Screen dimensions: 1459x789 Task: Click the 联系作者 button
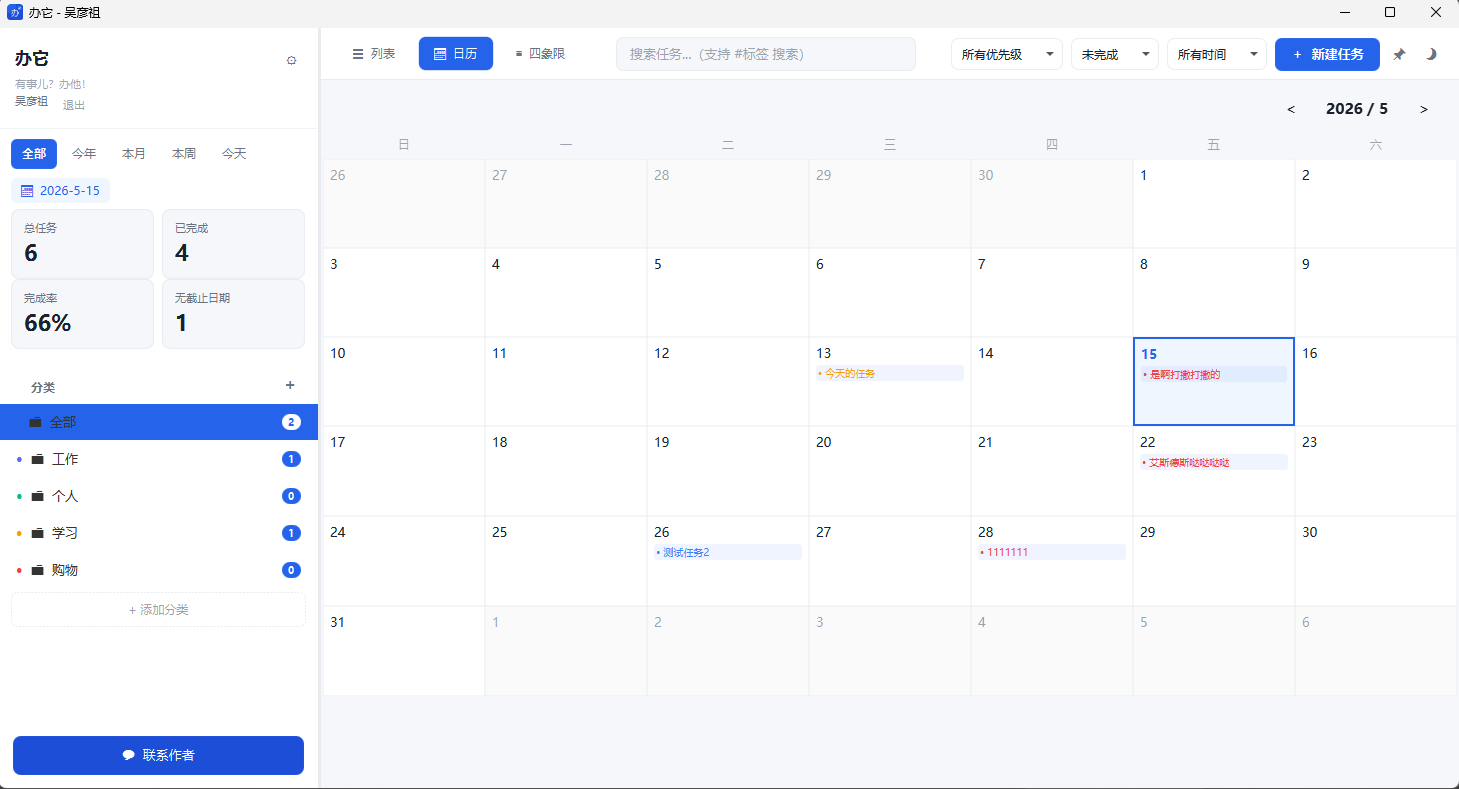[158, 755]
